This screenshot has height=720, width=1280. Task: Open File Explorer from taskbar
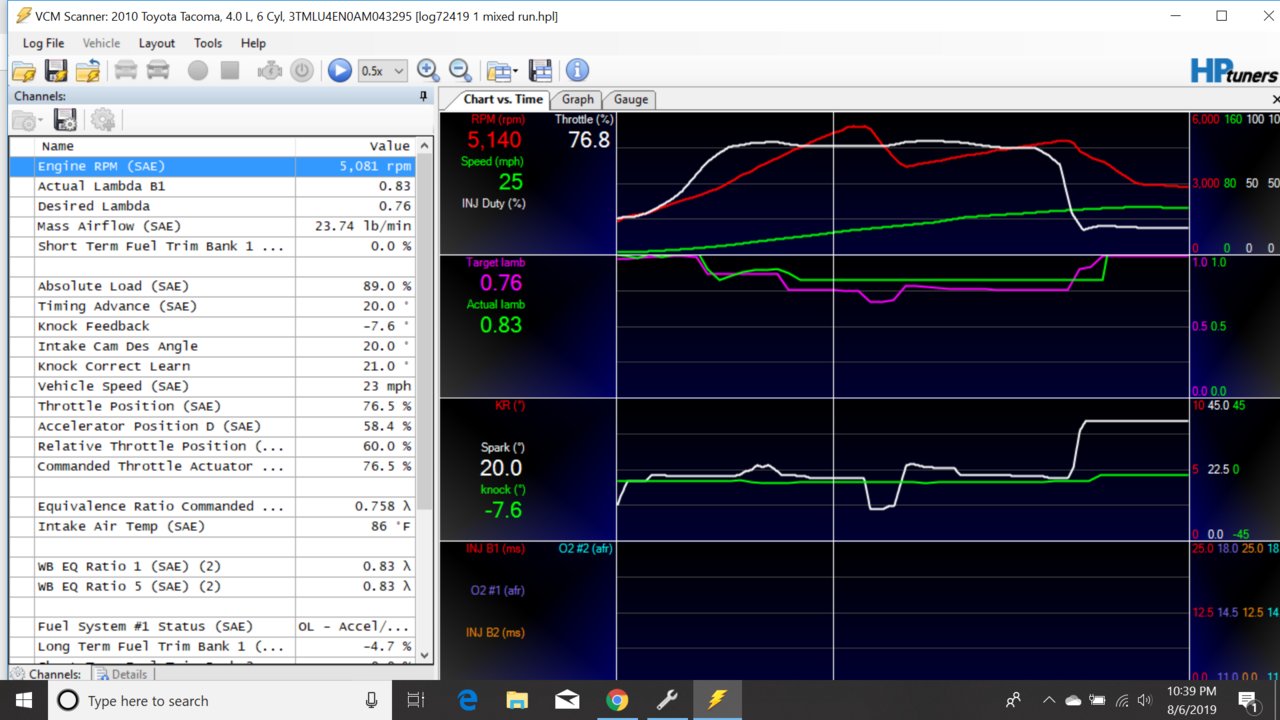[517, 700]
